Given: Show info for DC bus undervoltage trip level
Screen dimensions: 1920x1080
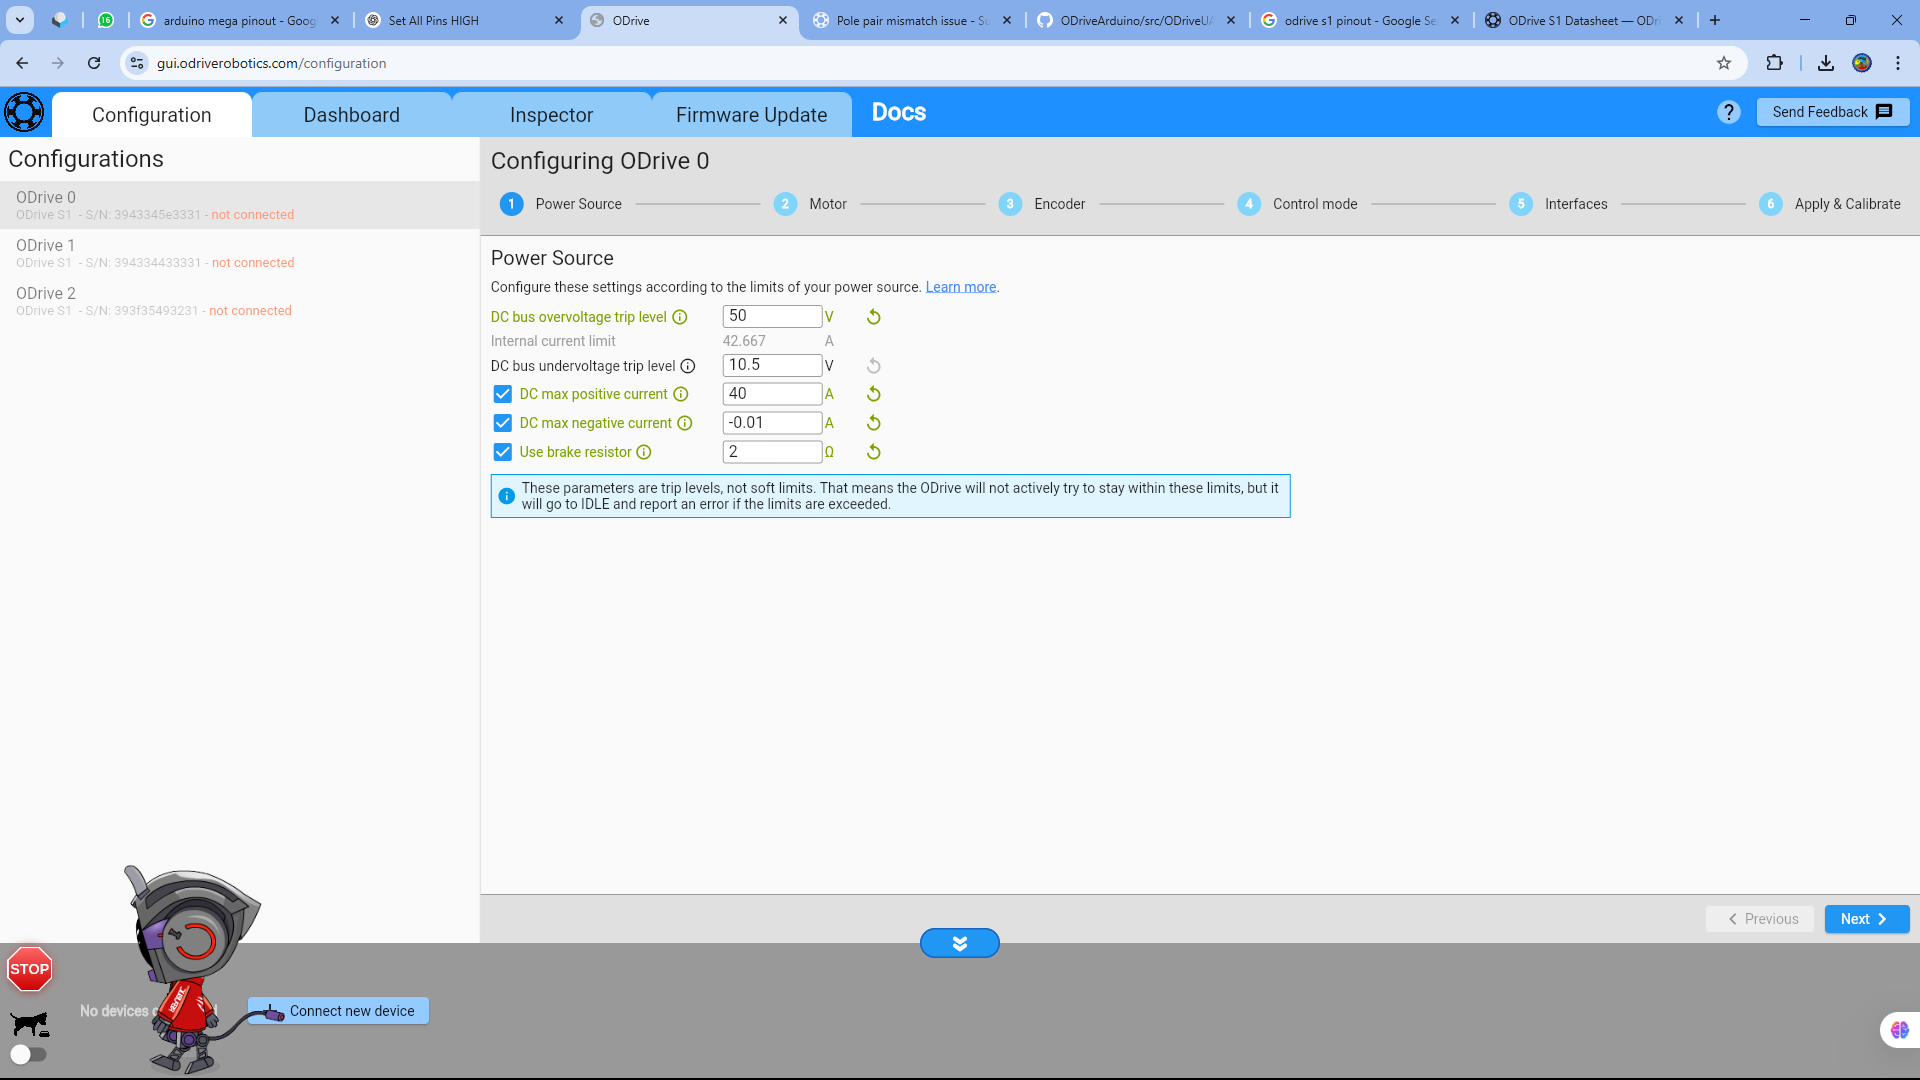Looking at the screenshot, I should 688,366.
